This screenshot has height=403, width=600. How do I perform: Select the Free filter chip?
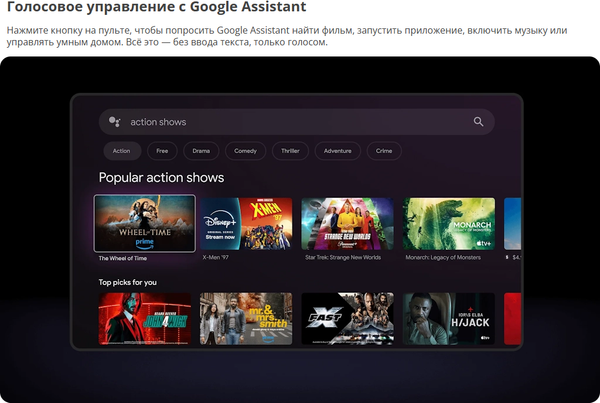[x=162, y=151]
